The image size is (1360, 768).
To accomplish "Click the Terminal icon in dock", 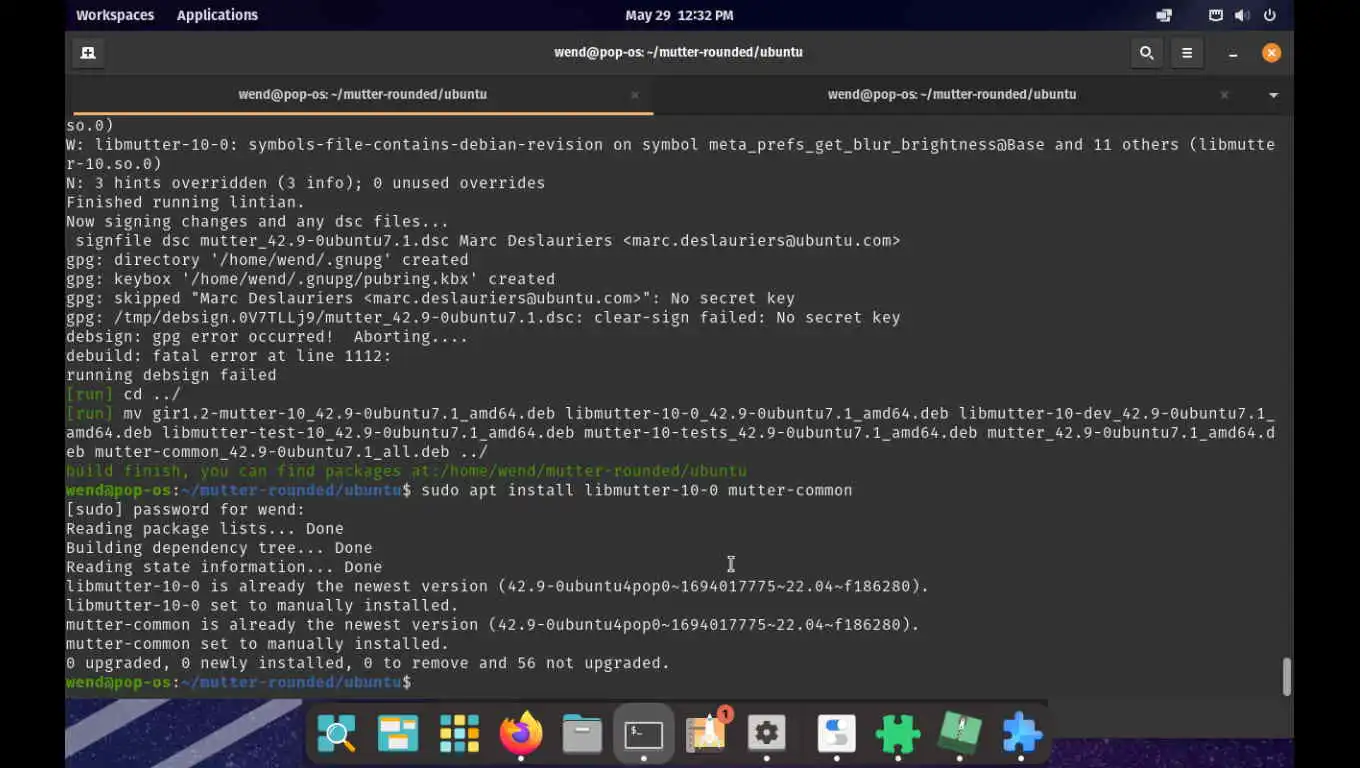I will (643, 734).
